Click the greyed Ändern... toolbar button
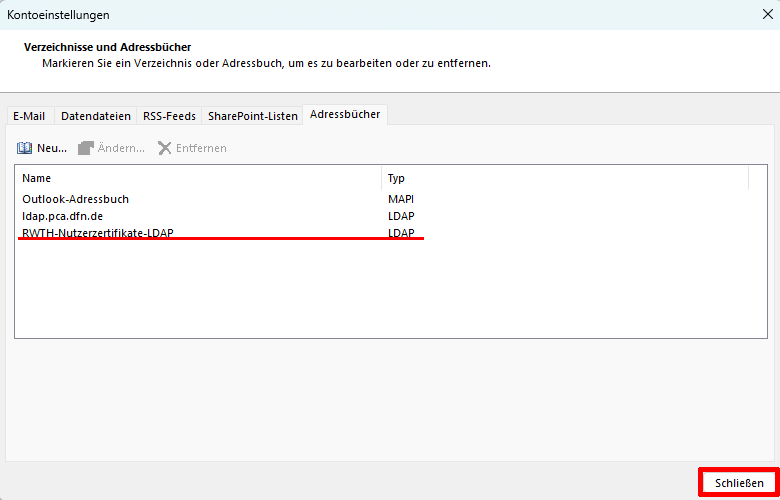Screen dimensions: 780x500 coord(111,148)
